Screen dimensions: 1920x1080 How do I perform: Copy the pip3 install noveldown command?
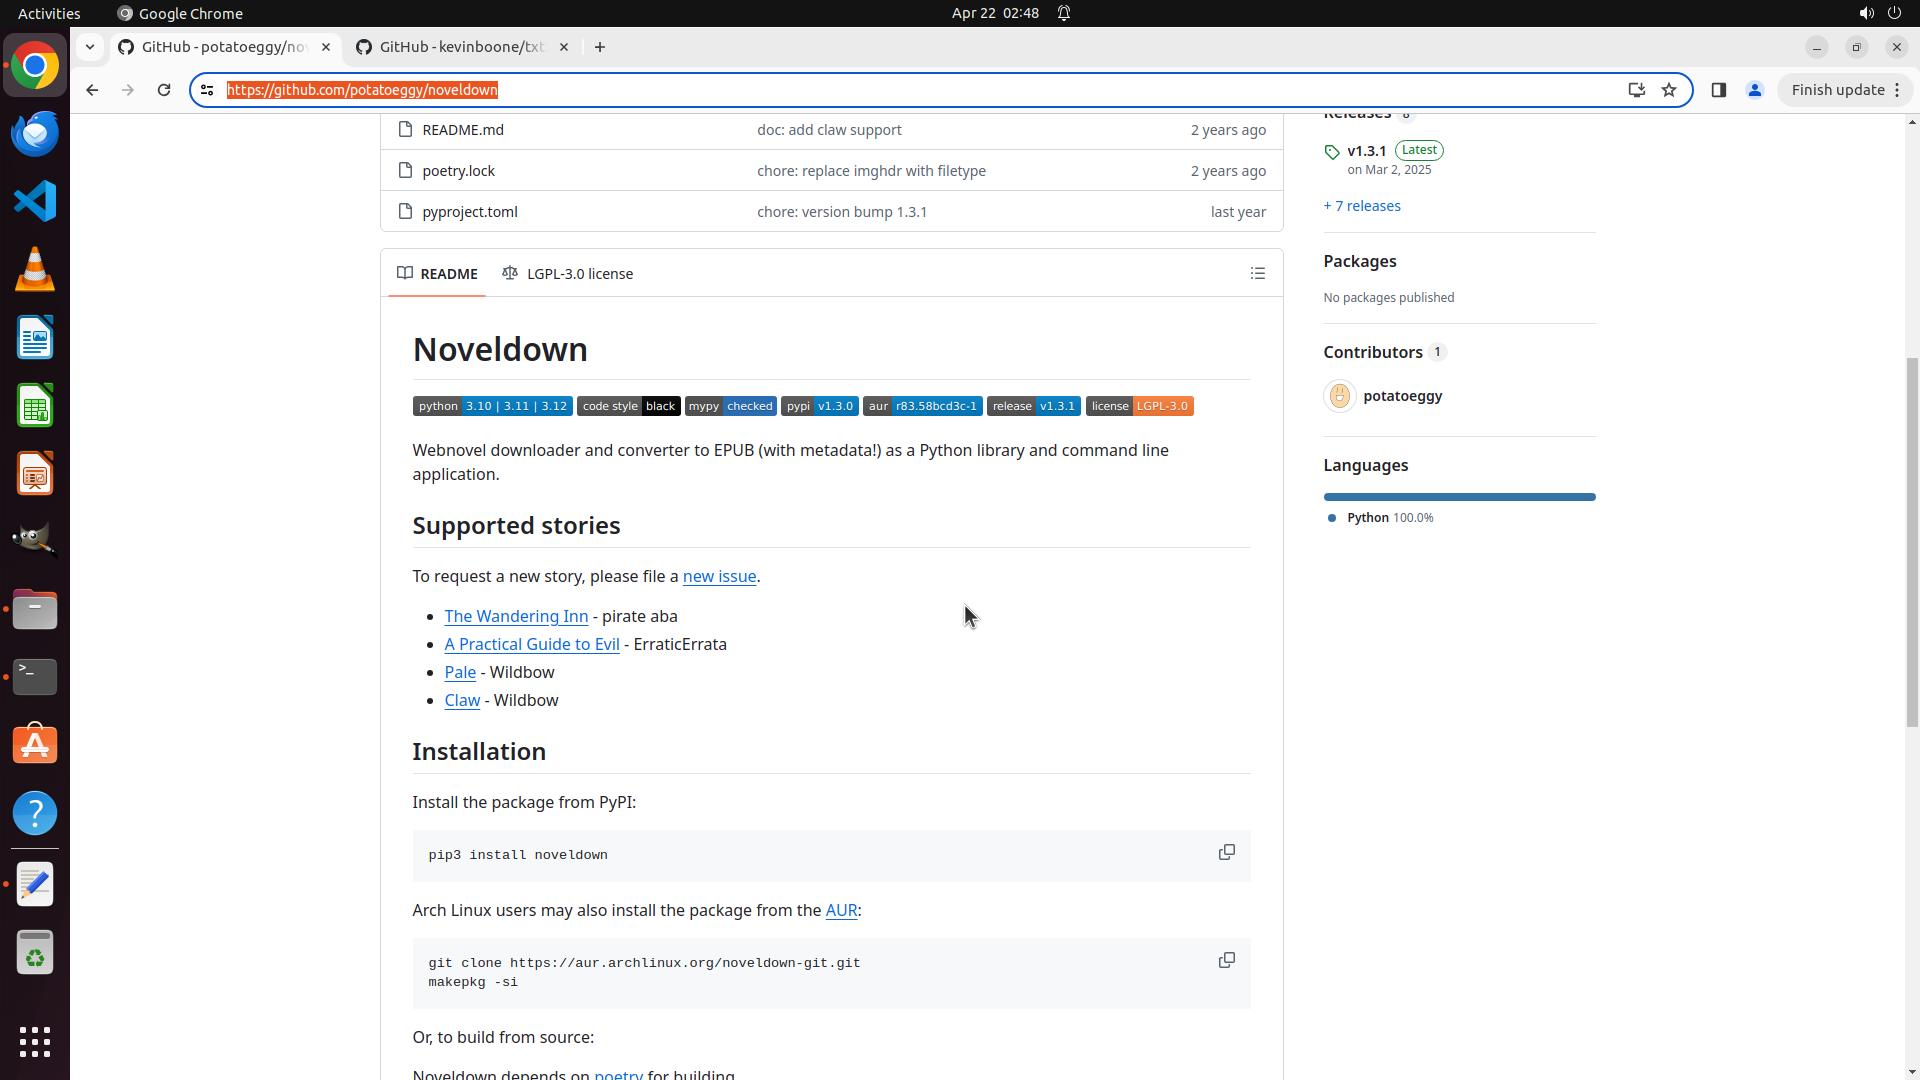1226,853
